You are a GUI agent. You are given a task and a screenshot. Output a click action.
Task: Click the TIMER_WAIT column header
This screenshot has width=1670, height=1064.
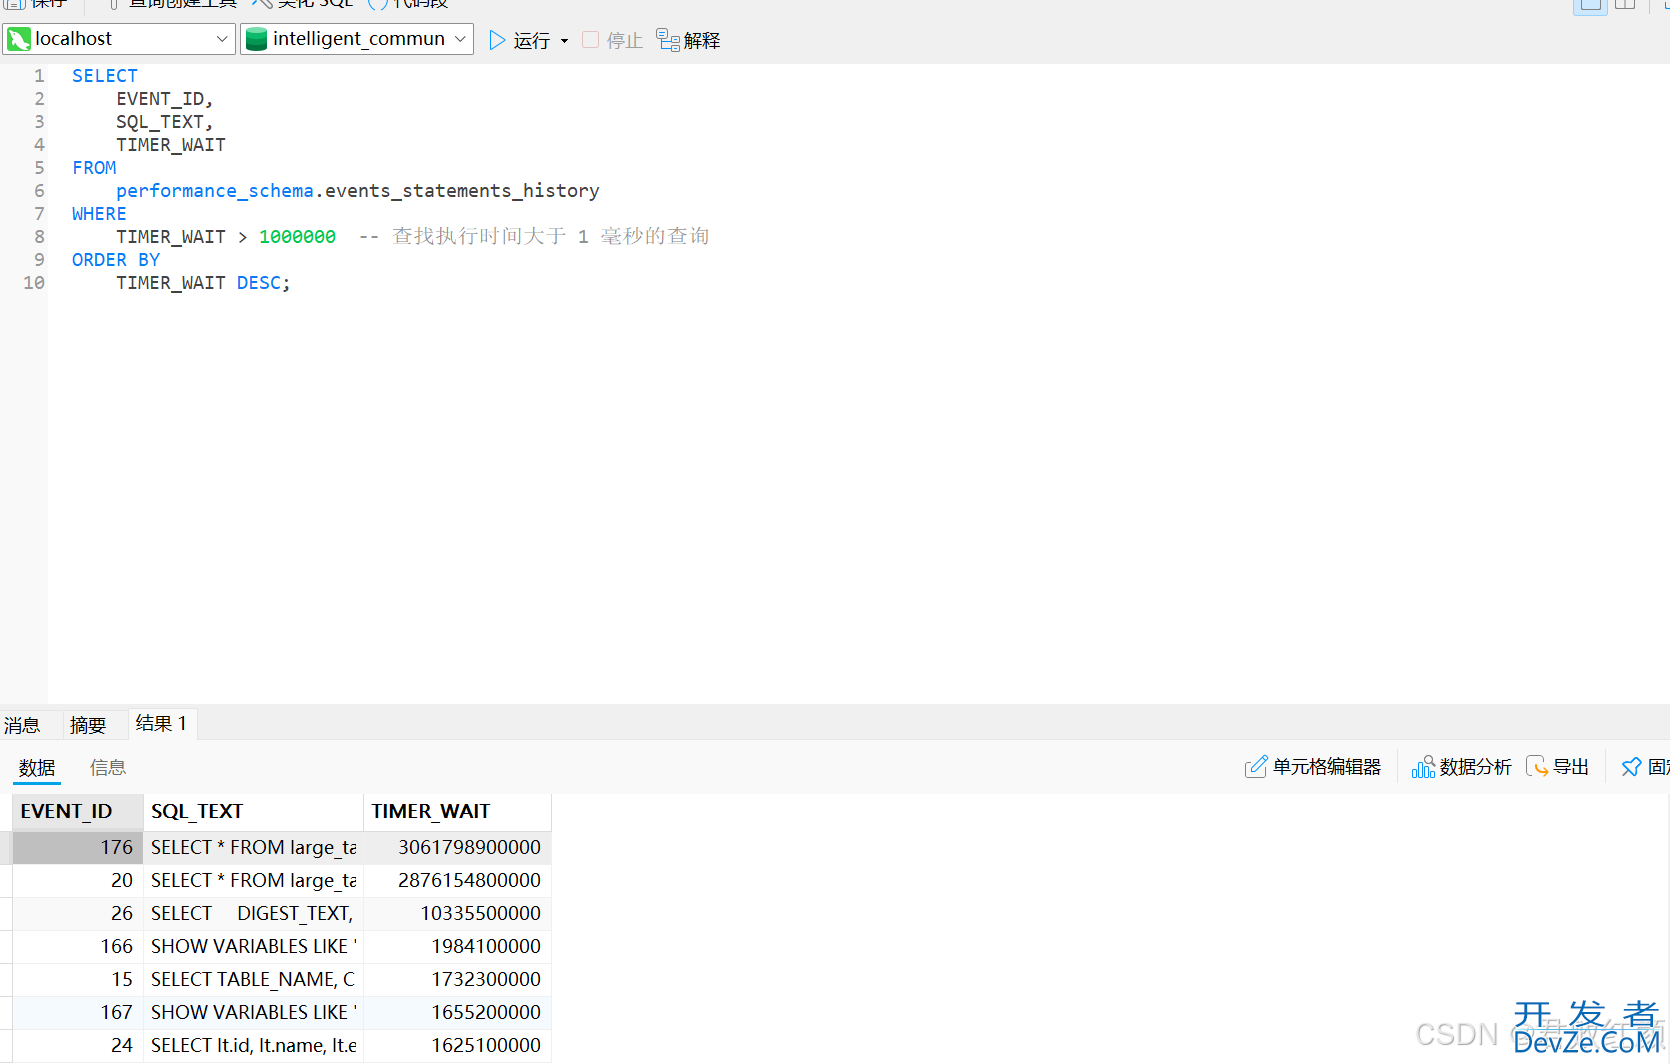pyautogui.click(x=457, y=811)
